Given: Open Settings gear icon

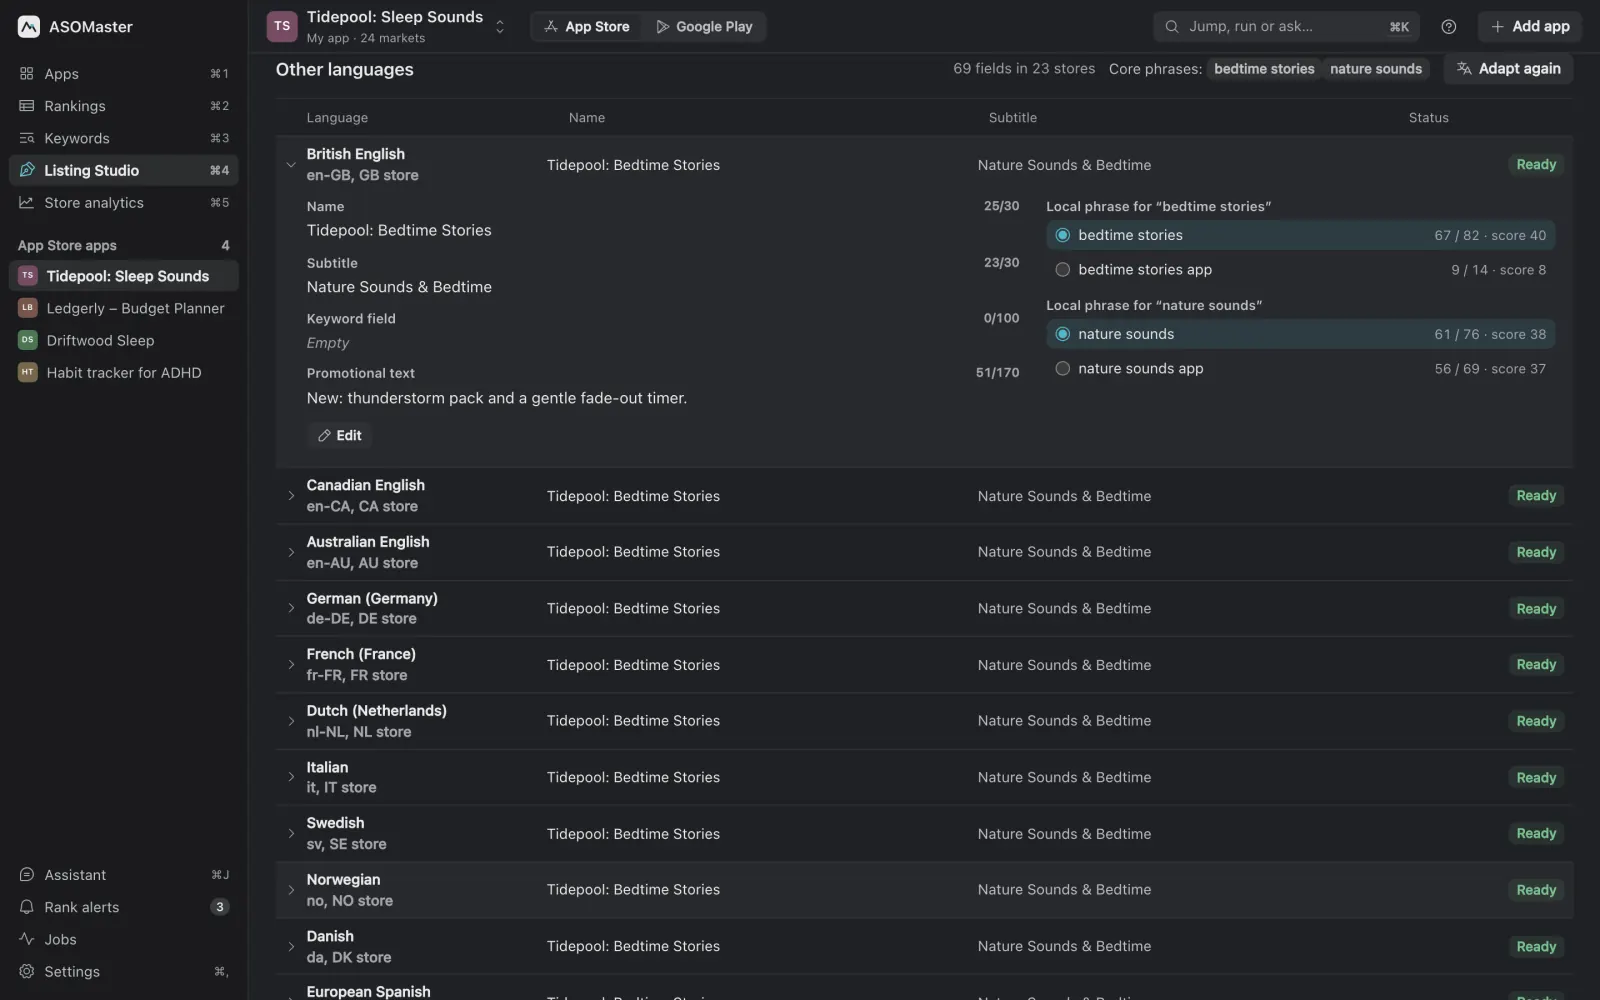Looking at the screenshot, I should click(27, 972).
